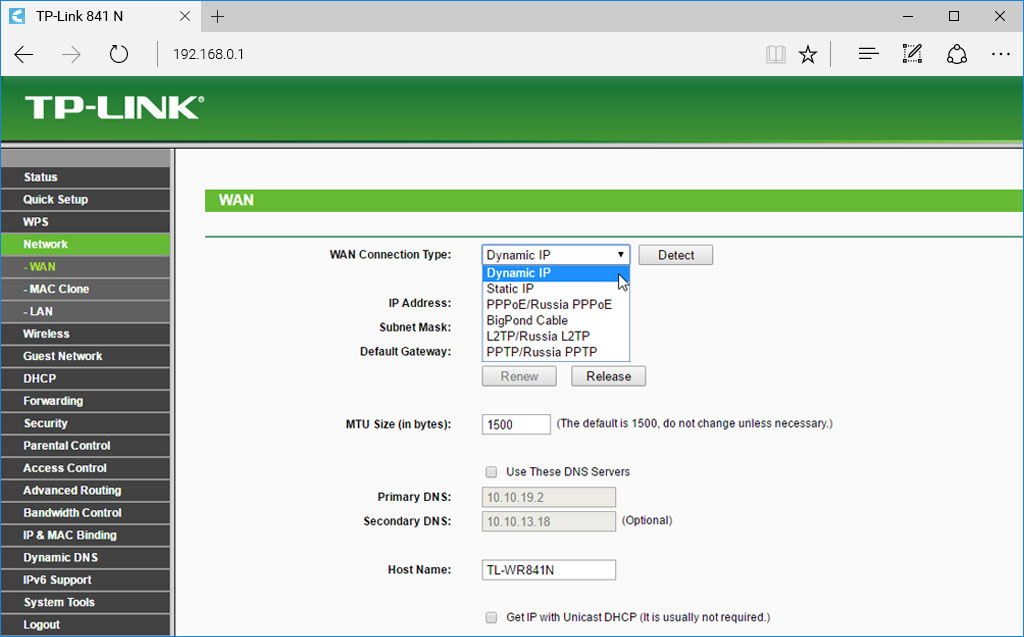
Task: Open the Edge Hub icon
Action: [x=868, y=54]
